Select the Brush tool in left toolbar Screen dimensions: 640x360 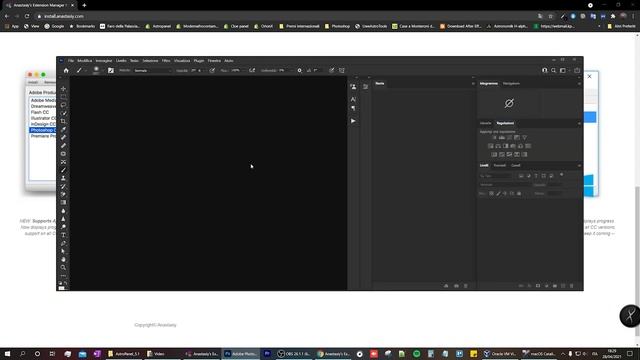coord(63,170)
